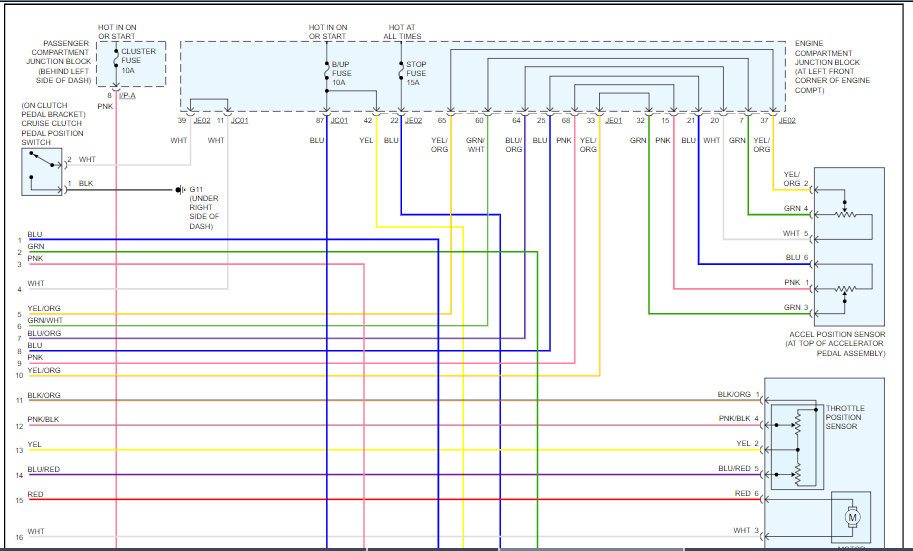This screenshot has height=551, width=913.
Task: Click the JE02 reference beside terminal 39
Action: (x=201, y=121)
